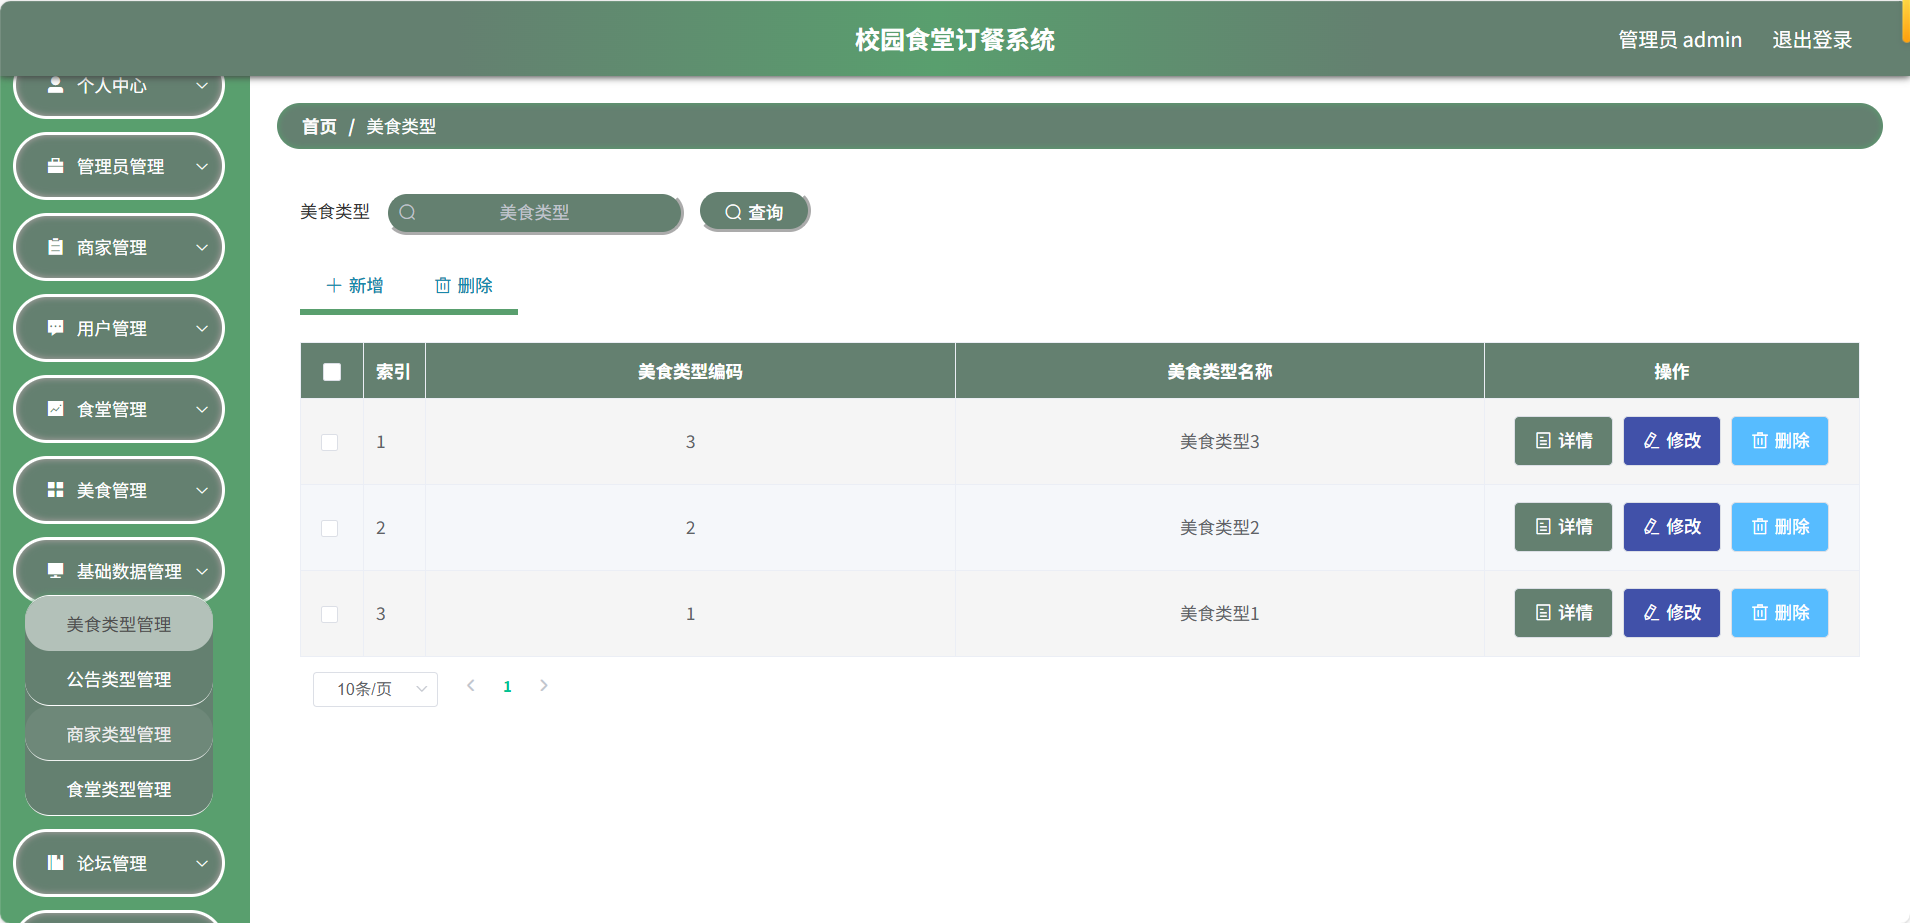The image size is (1910, 923).
Task: Click the 首页 breadcrumb link
Action: click(319, 126)
